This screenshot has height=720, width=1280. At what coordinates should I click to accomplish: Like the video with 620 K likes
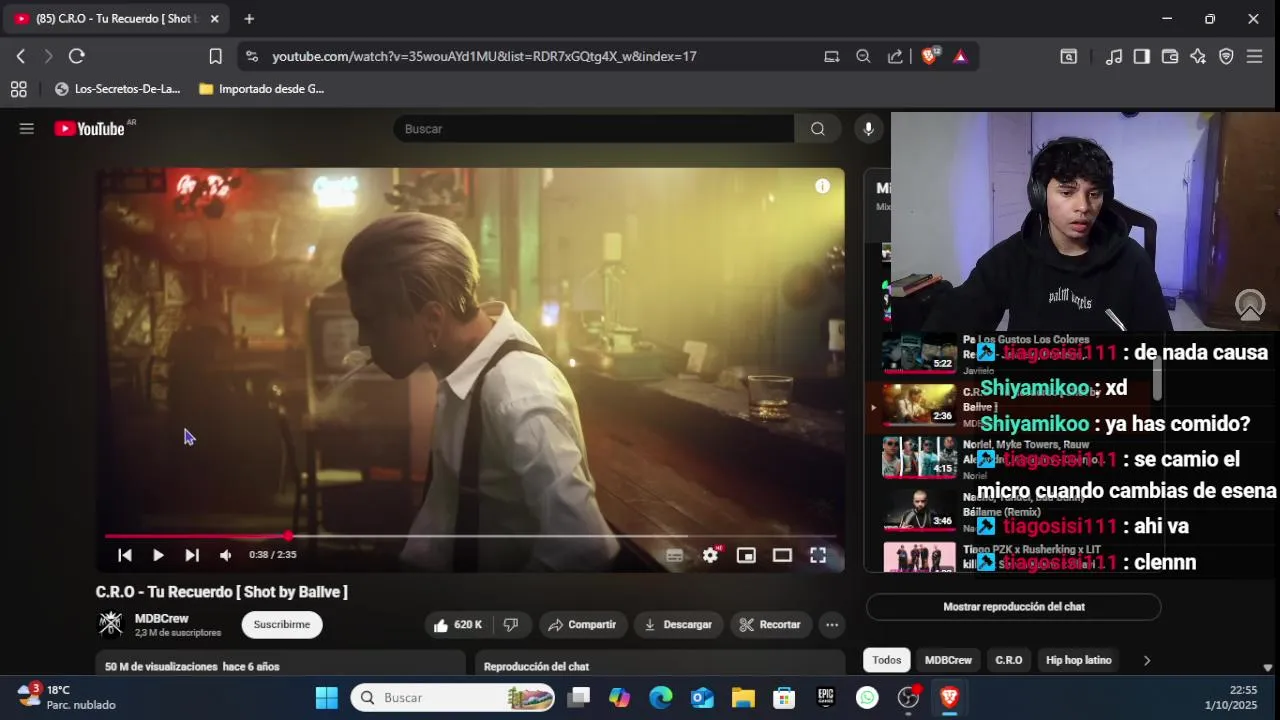point(458,624)
